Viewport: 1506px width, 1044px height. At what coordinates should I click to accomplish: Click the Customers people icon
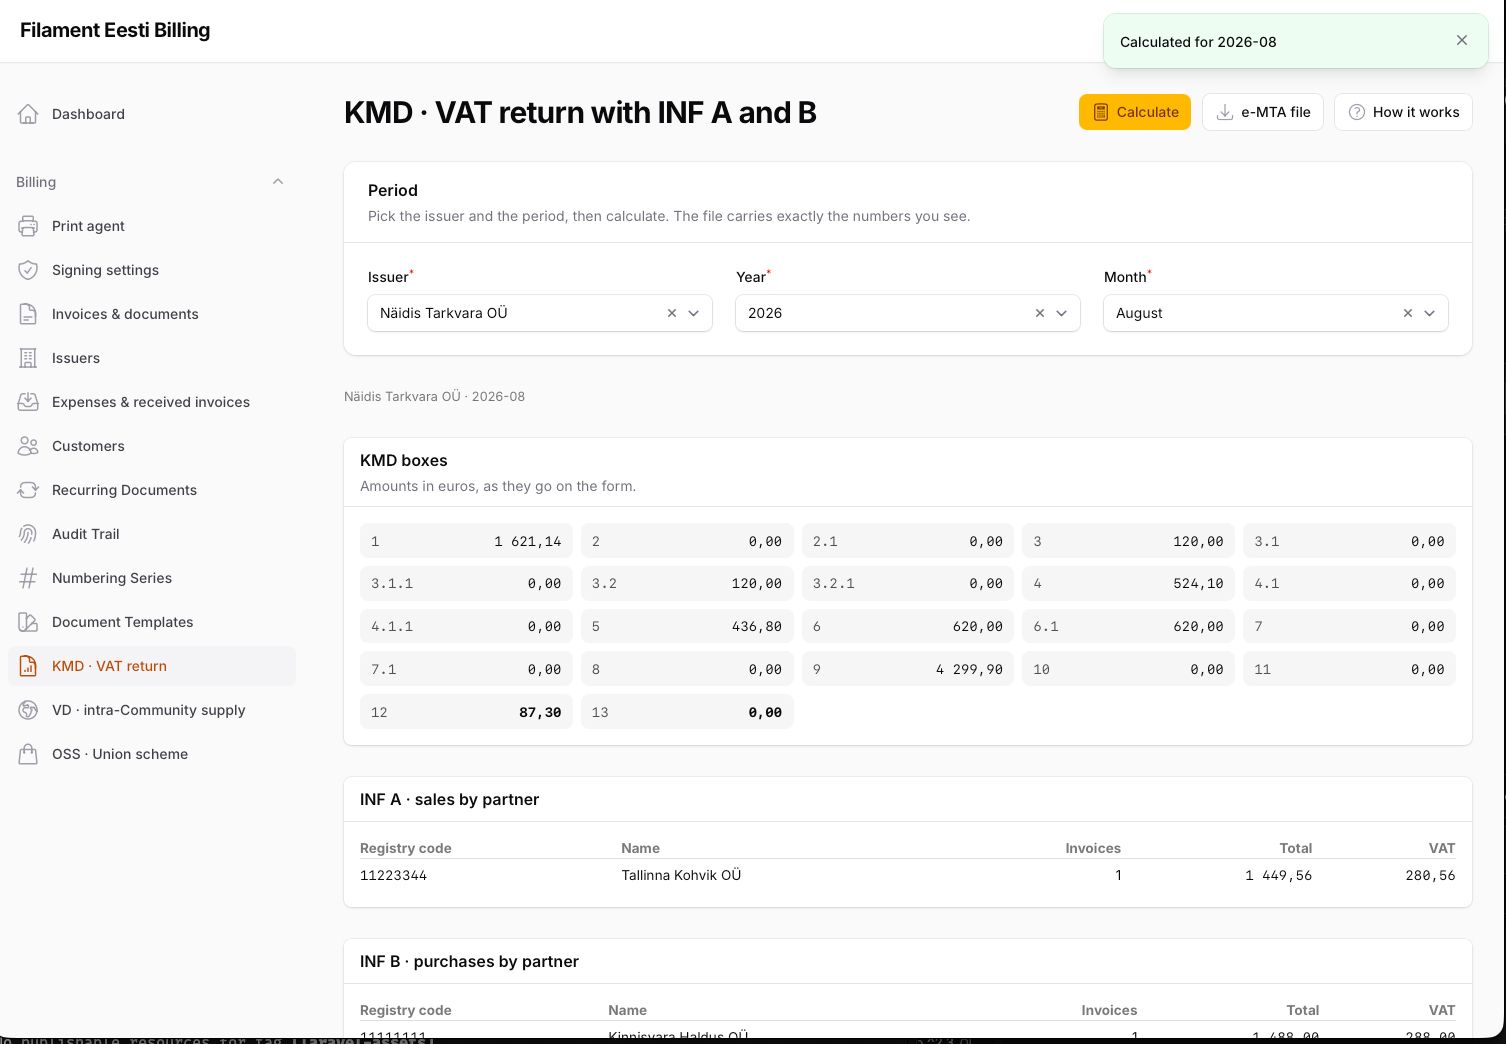[x=28, y=446]
